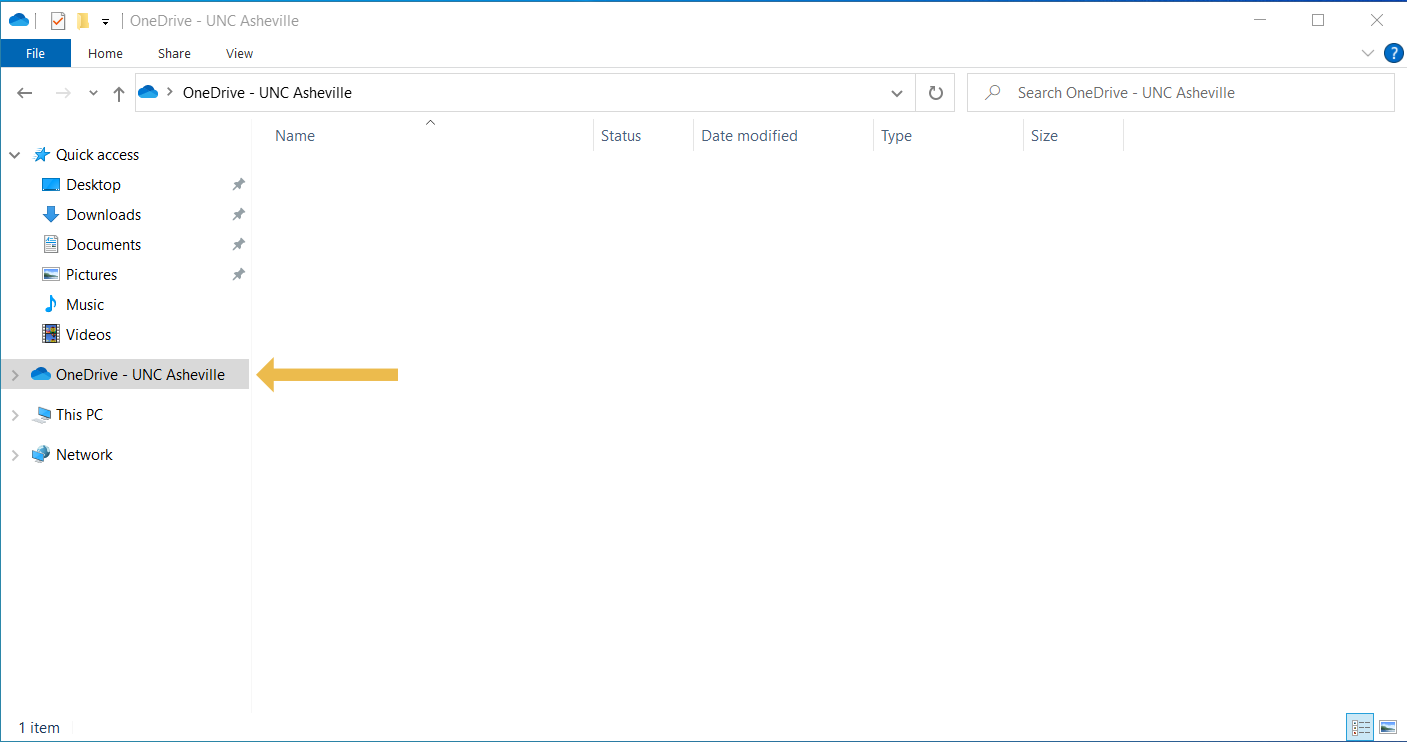The image size is (1407, 742).
Task: Collapse the Quick access section
Action: [15, 154]
